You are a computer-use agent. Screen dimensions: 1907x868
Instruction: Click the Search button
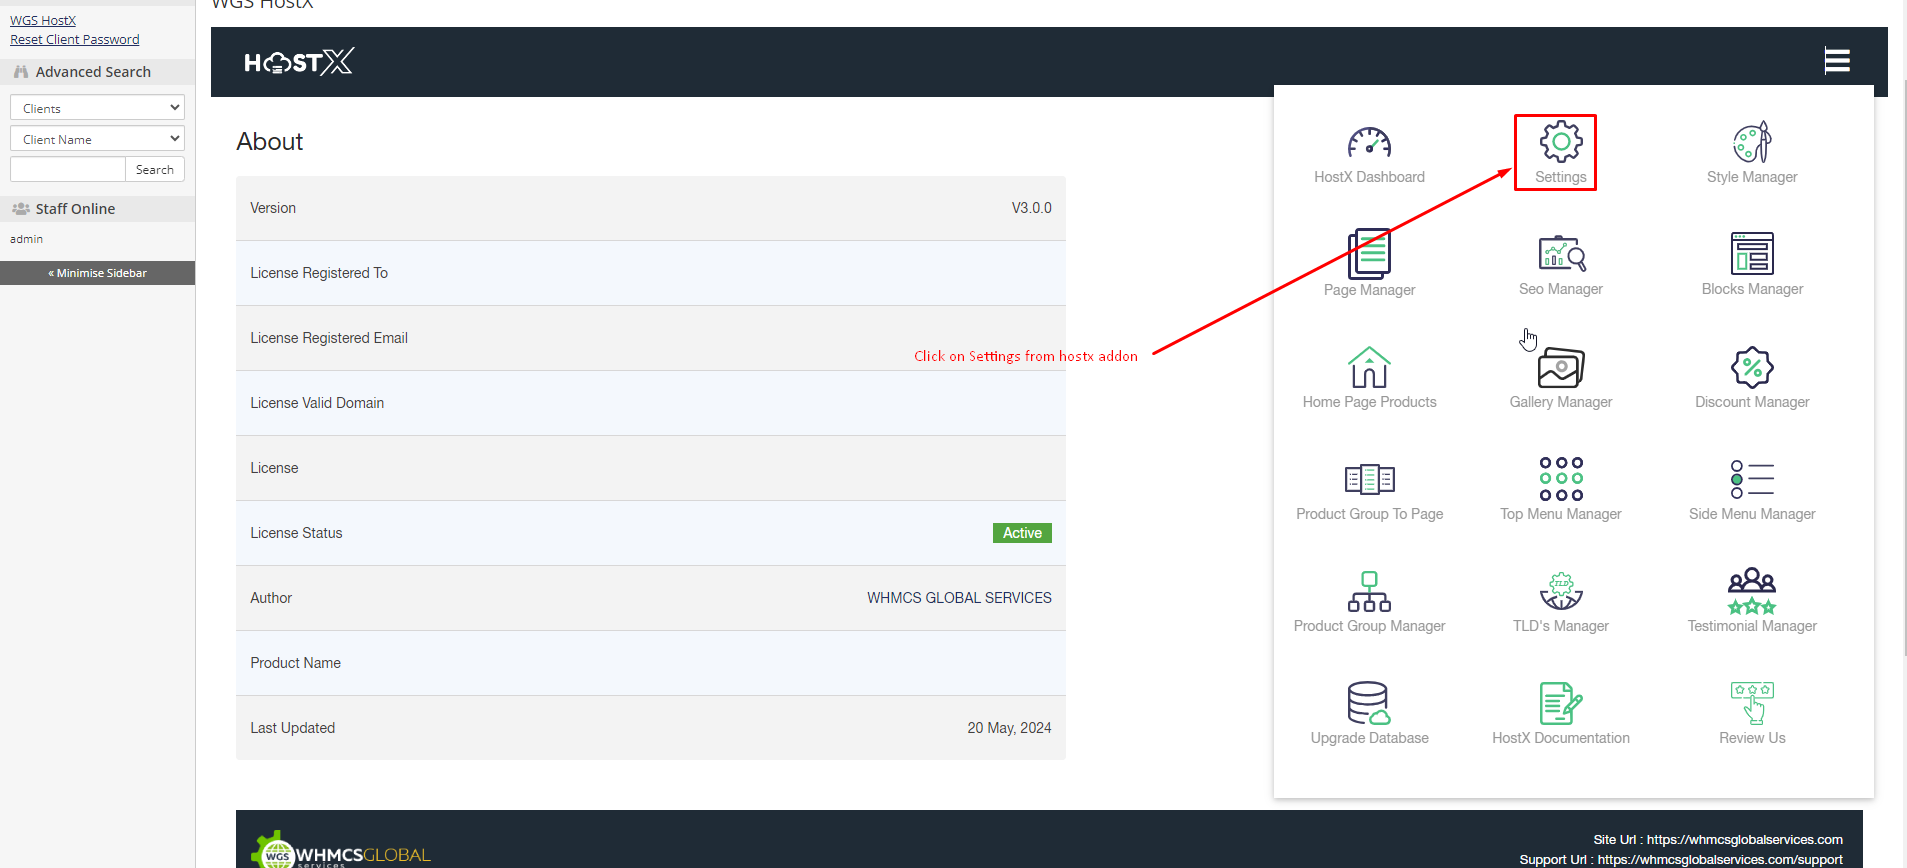[x=155, y=170]
